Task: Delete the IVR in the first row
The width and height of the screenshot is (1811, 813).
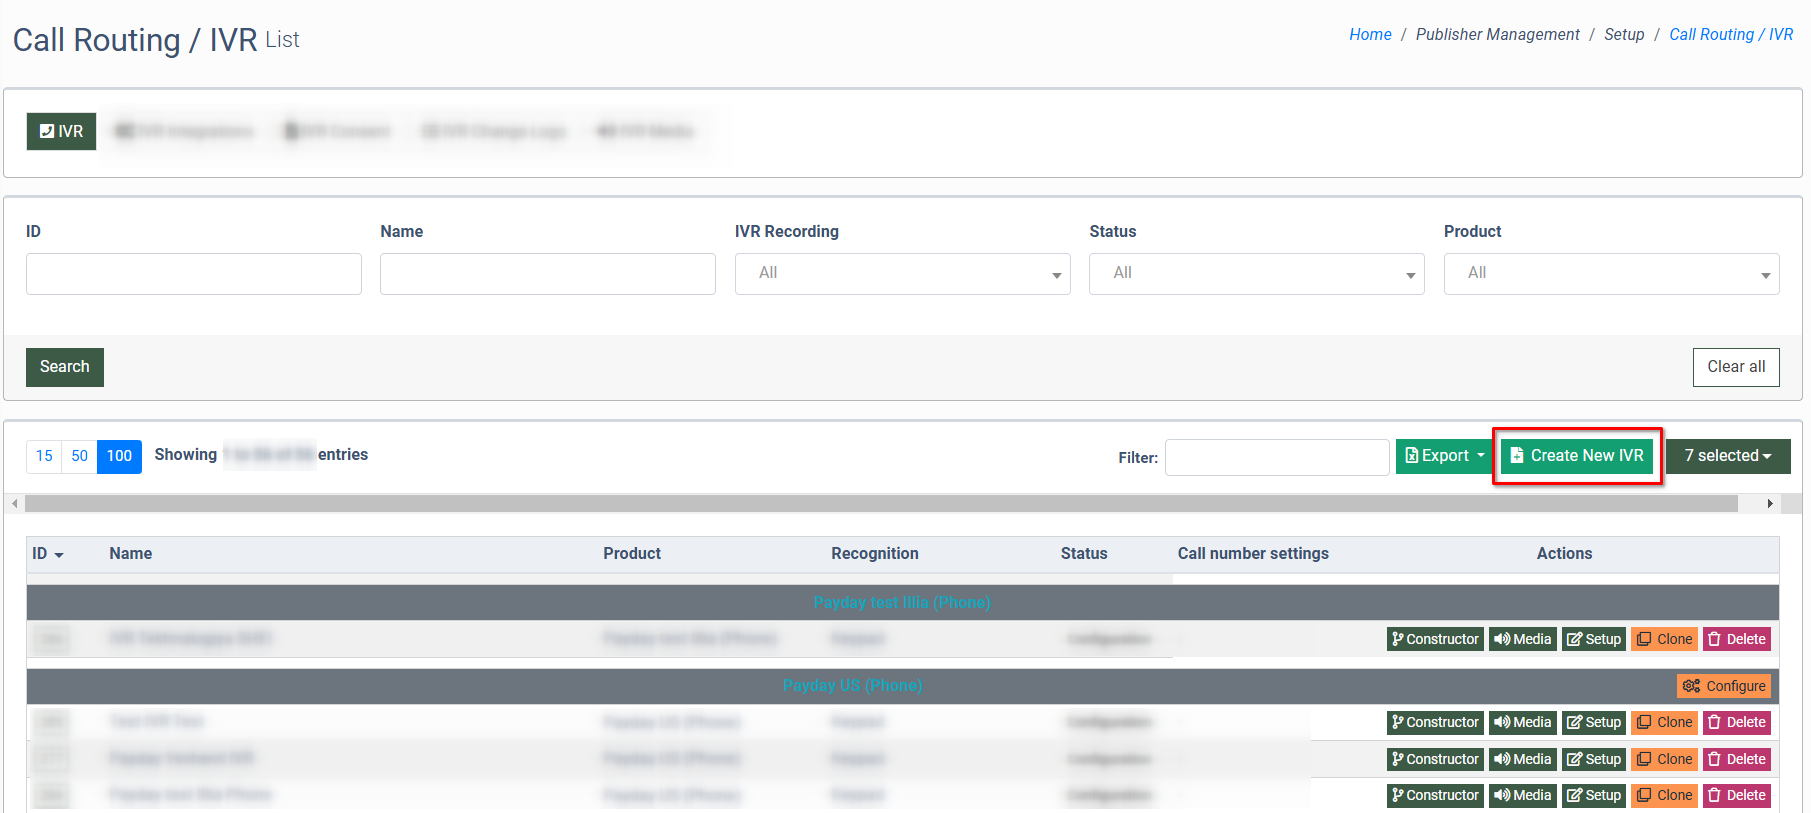Action: pyautogui.click(x=1736, y=639)
